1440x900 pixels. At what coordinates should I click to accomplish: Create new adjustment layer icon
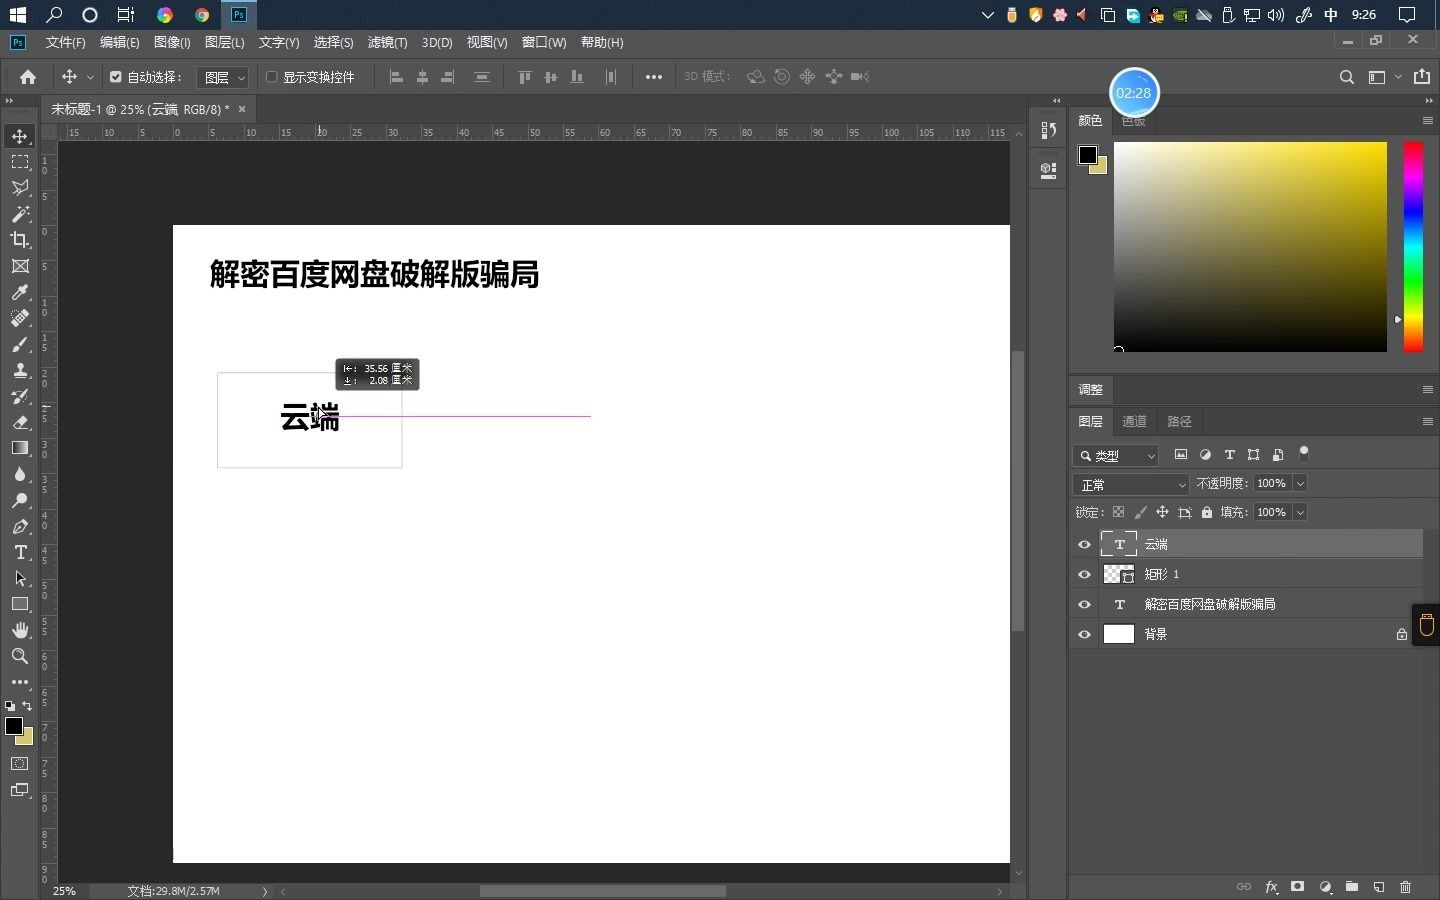[x=1325, y=887]
